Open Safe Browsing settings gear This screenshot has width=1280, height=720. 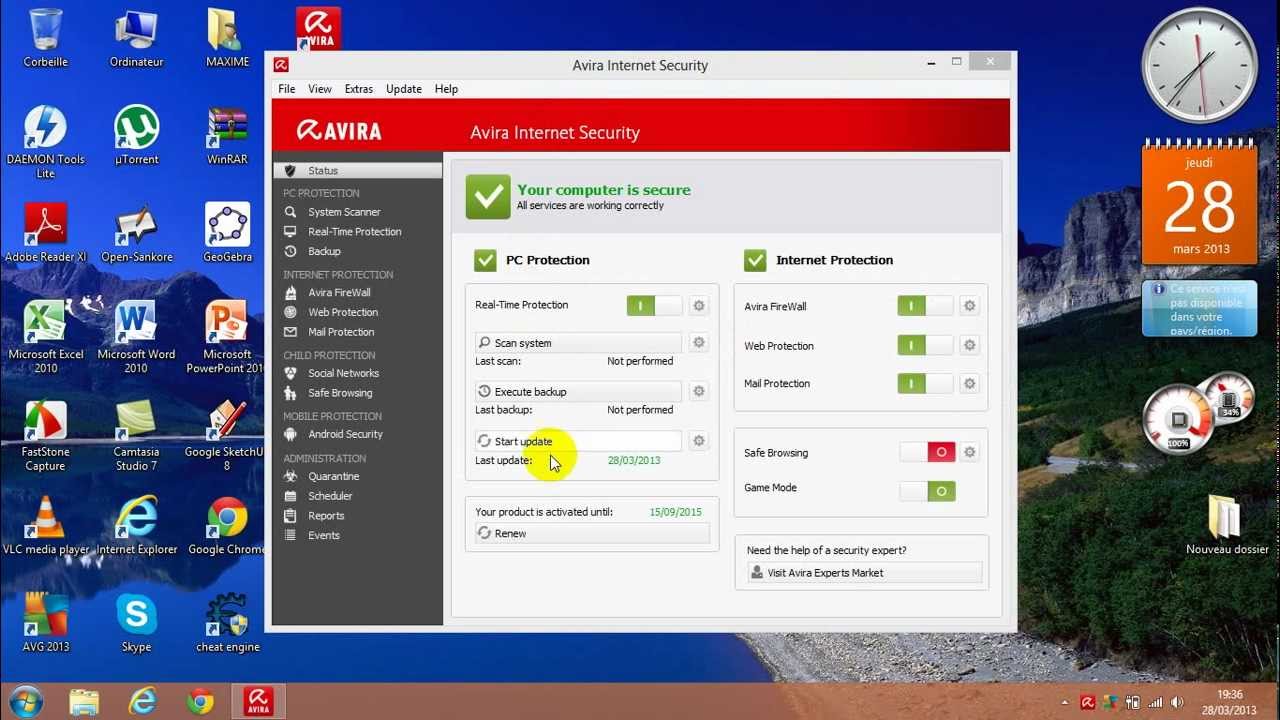click(969, 453)
